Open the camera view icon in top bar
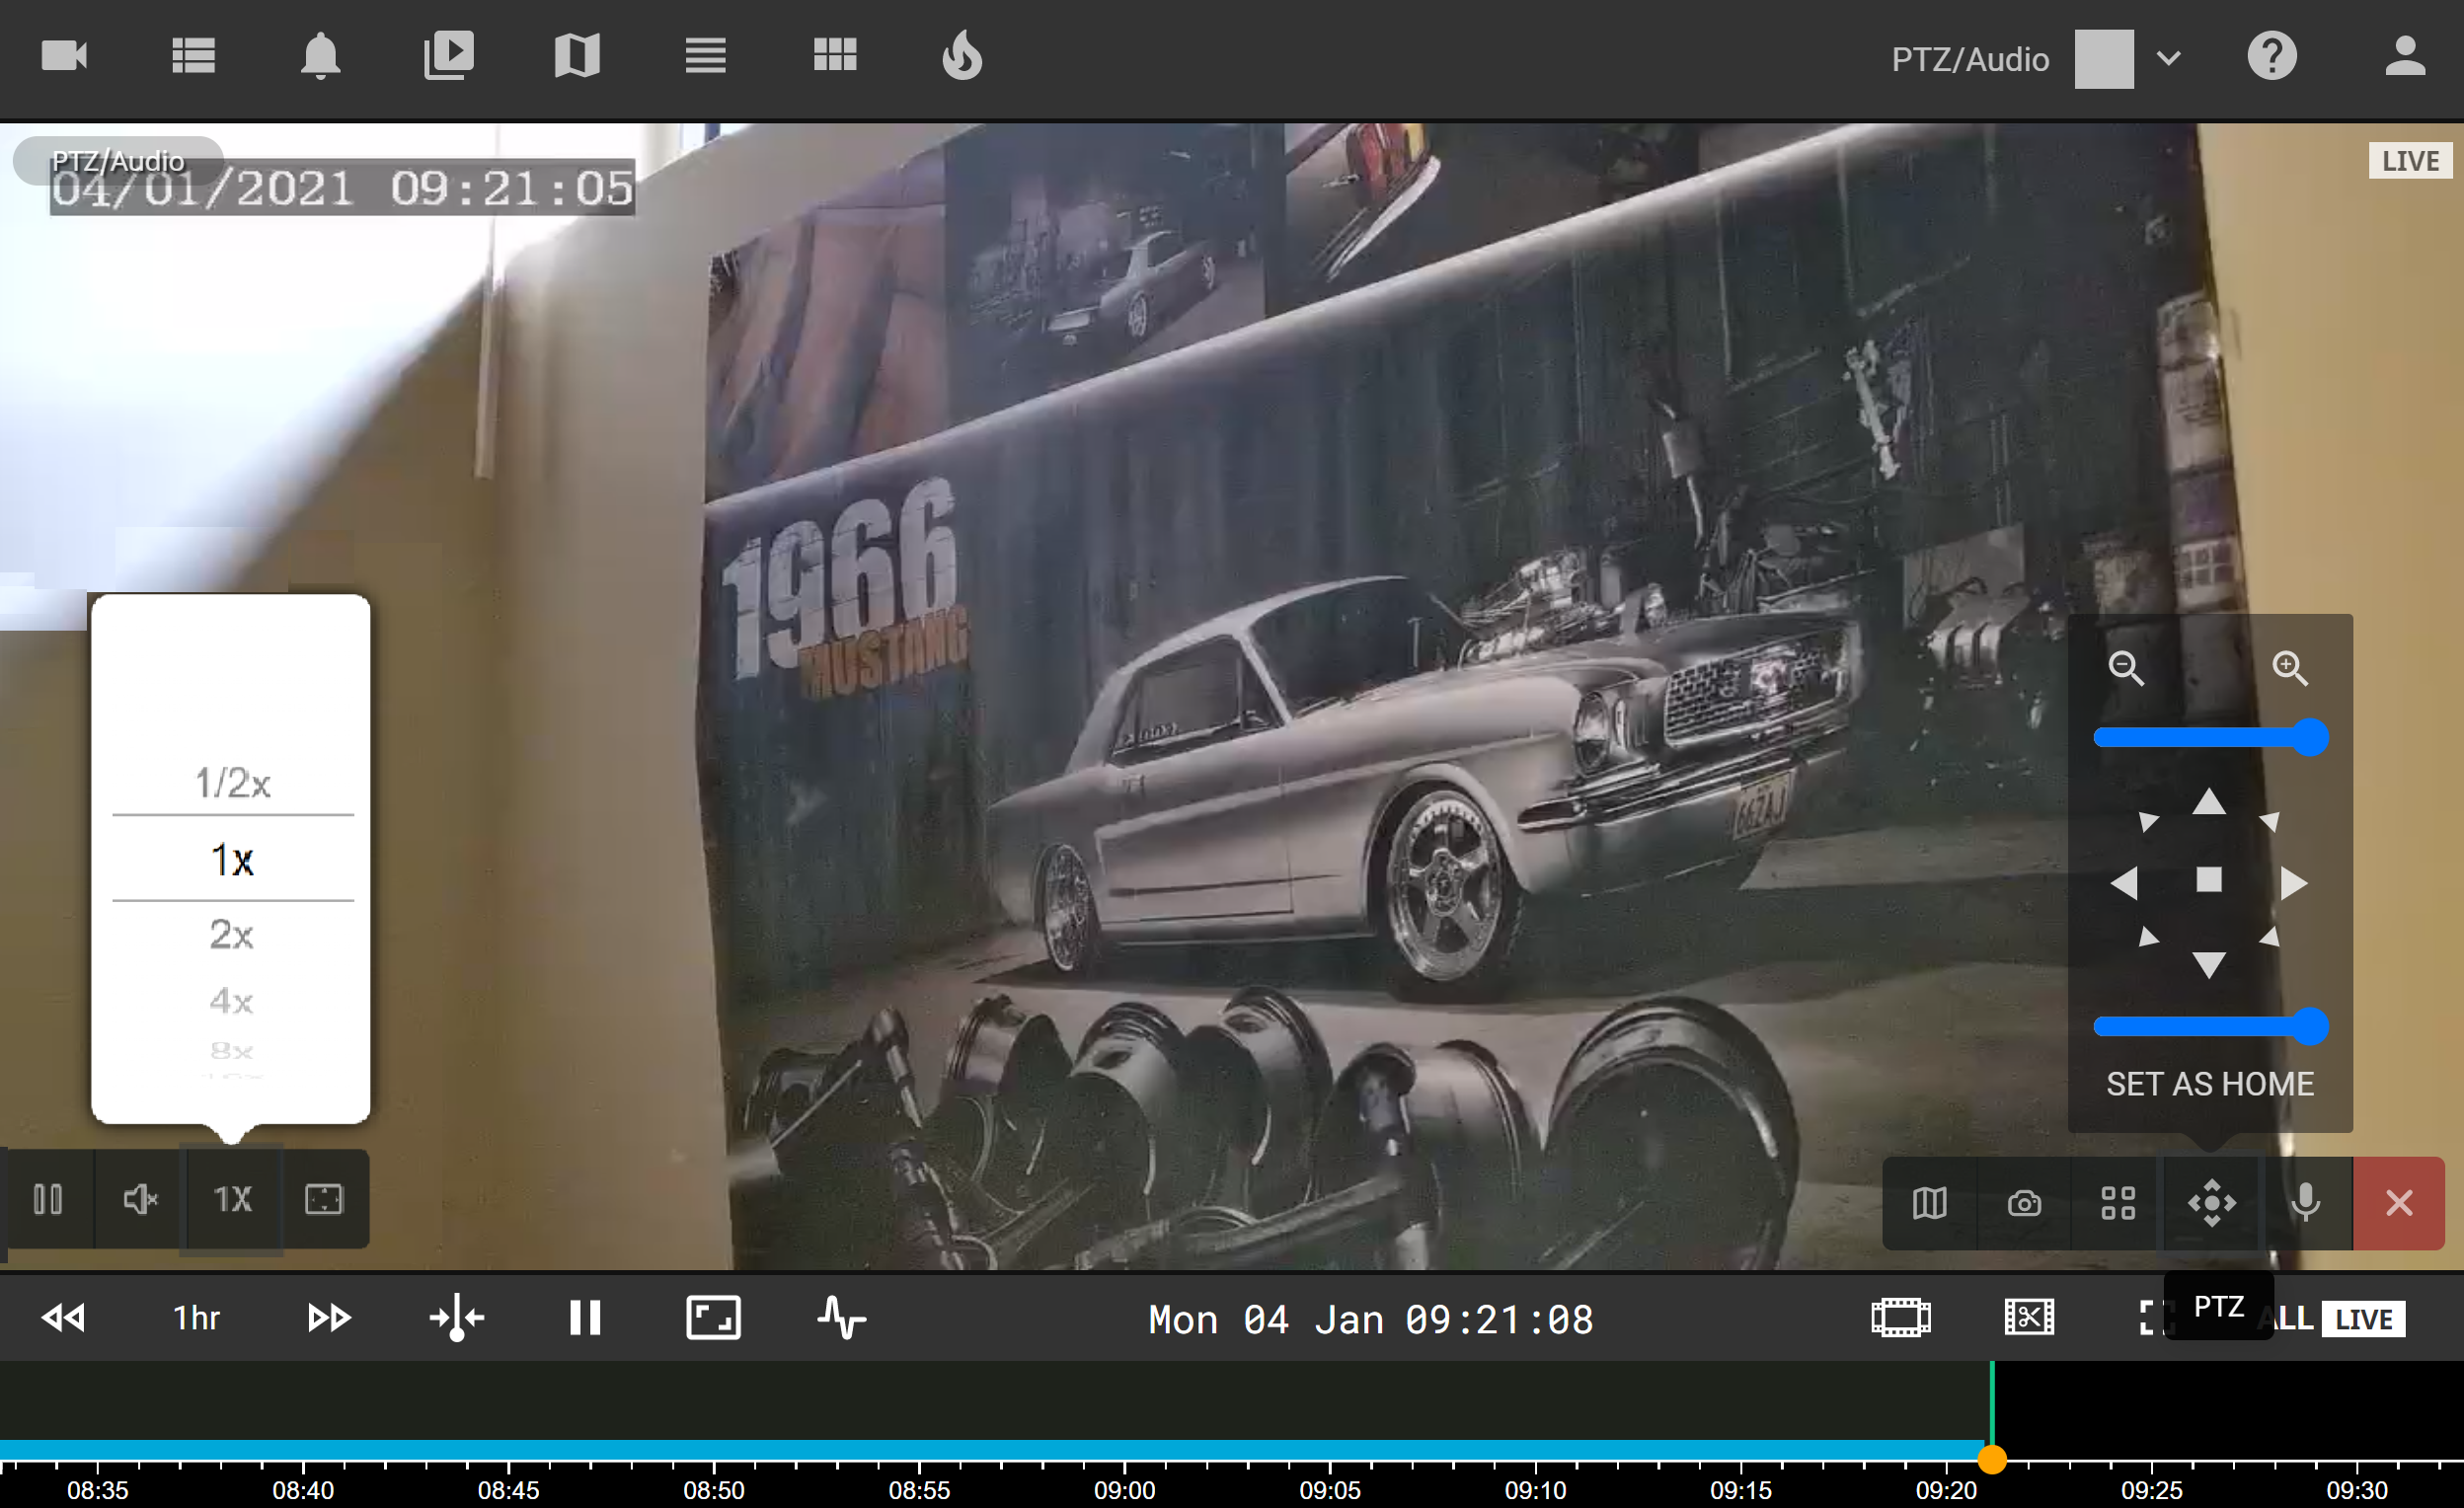Screen dimensions: 2464x1508 pos(64,56)
